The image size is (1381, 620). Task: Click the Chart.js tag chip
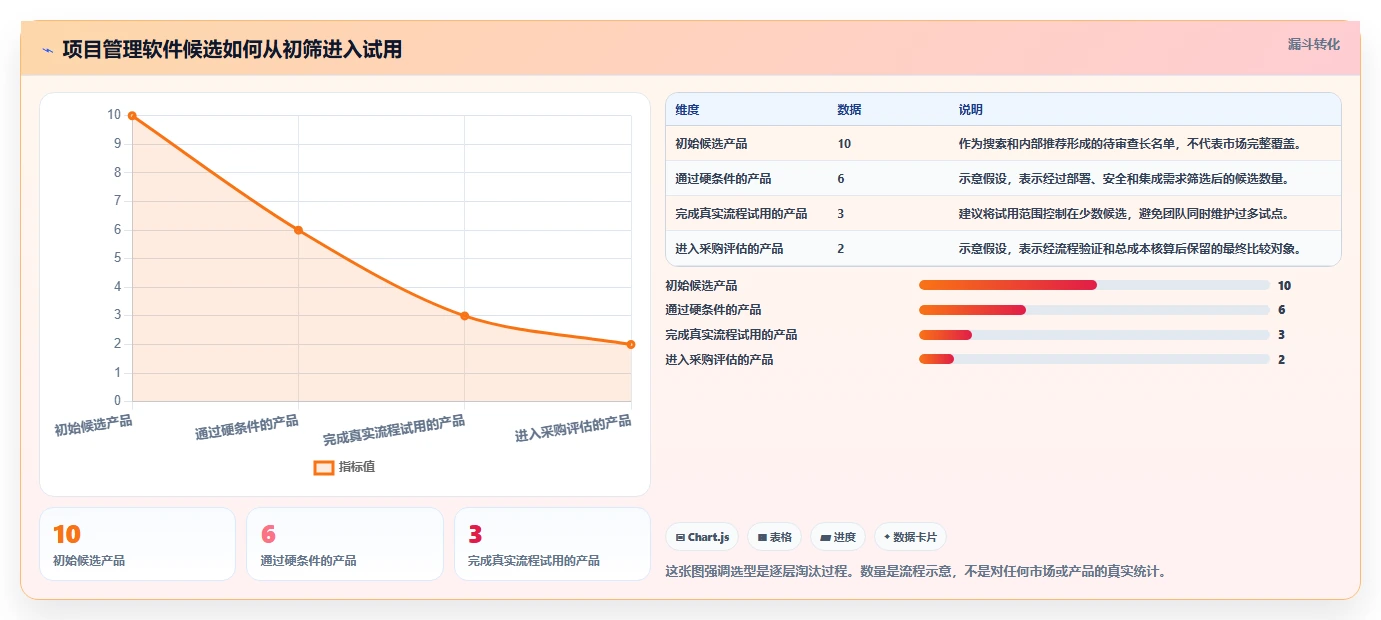pyautogui.click(x=702, y=537)
